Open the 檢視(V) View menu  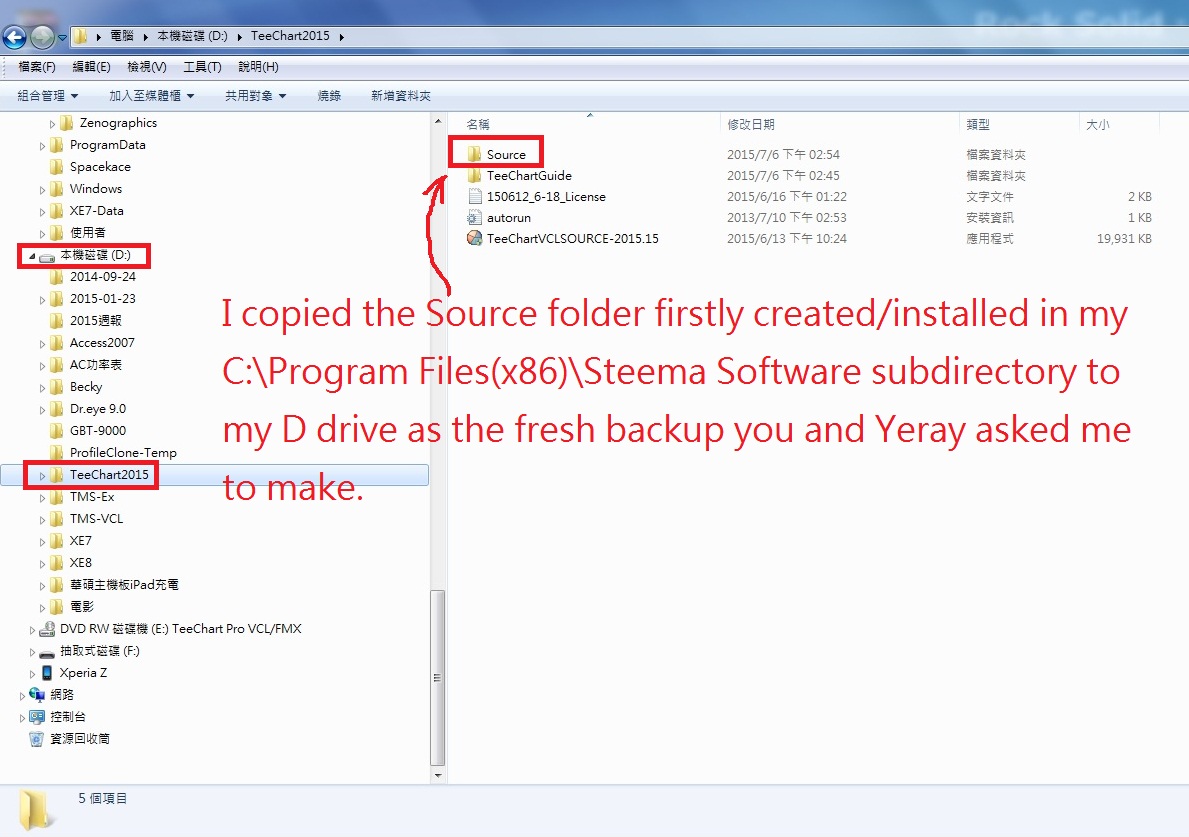(x=147, y=67)
